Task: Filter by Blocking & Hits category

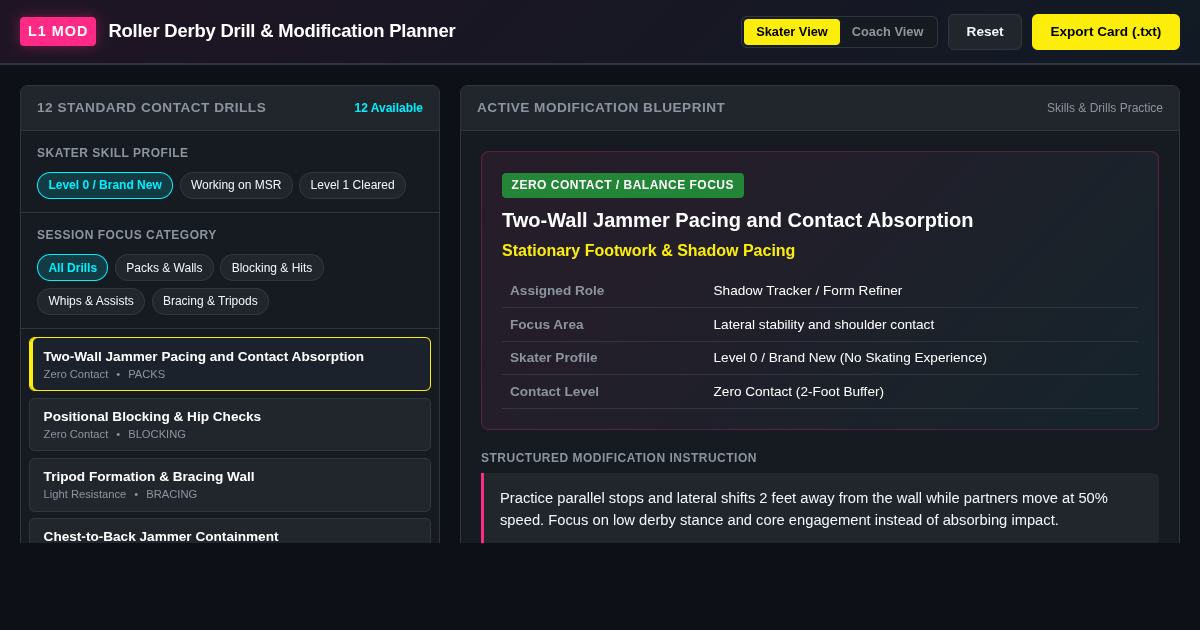Action: pyautogui.click(x=272, y=268)
